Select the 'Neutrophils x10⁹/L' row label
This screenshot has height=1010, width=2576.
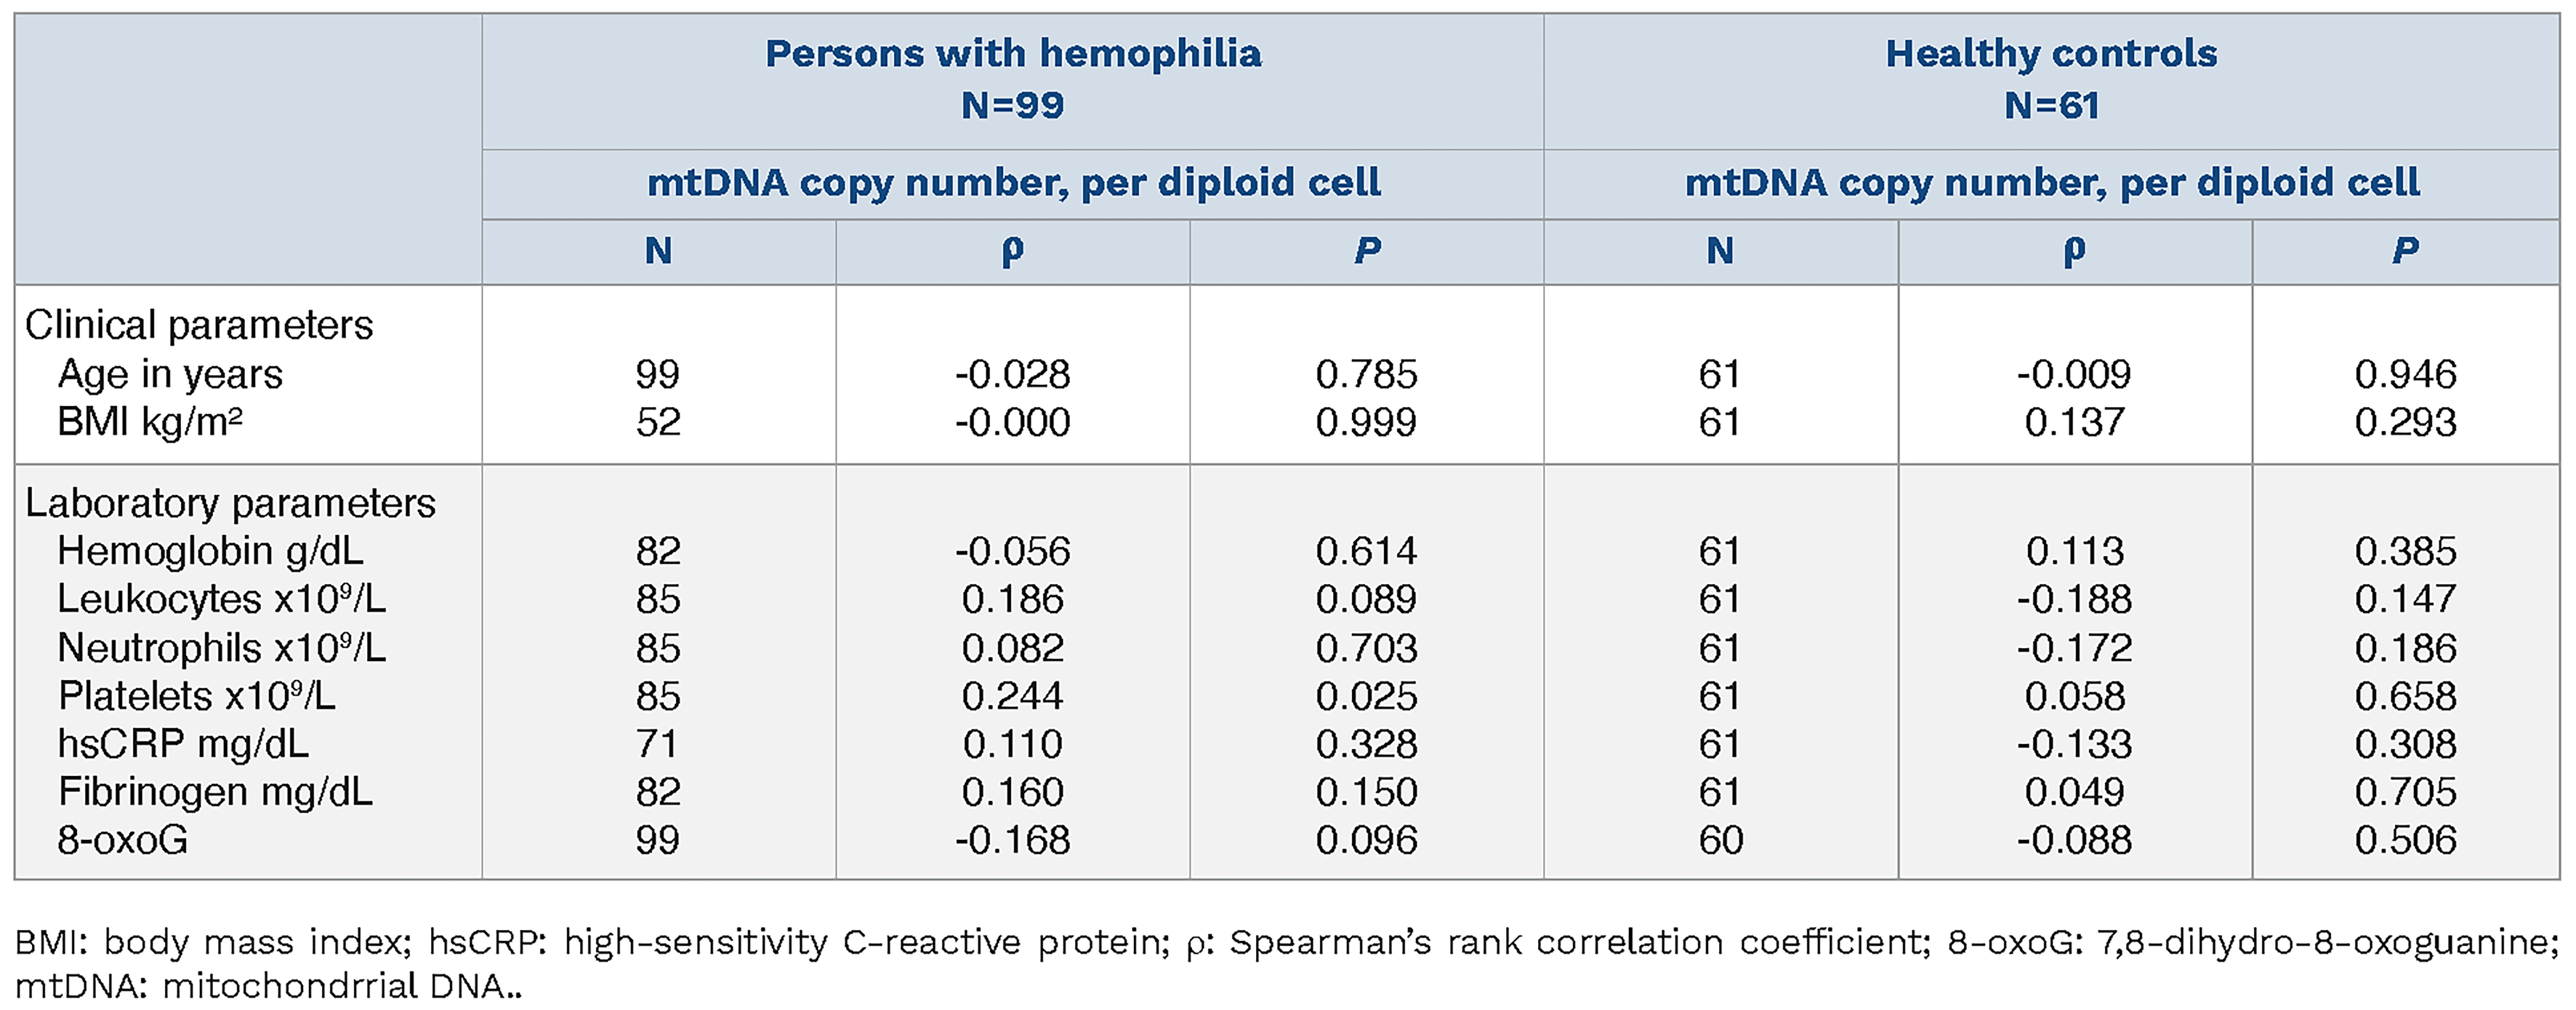[221, 648]
